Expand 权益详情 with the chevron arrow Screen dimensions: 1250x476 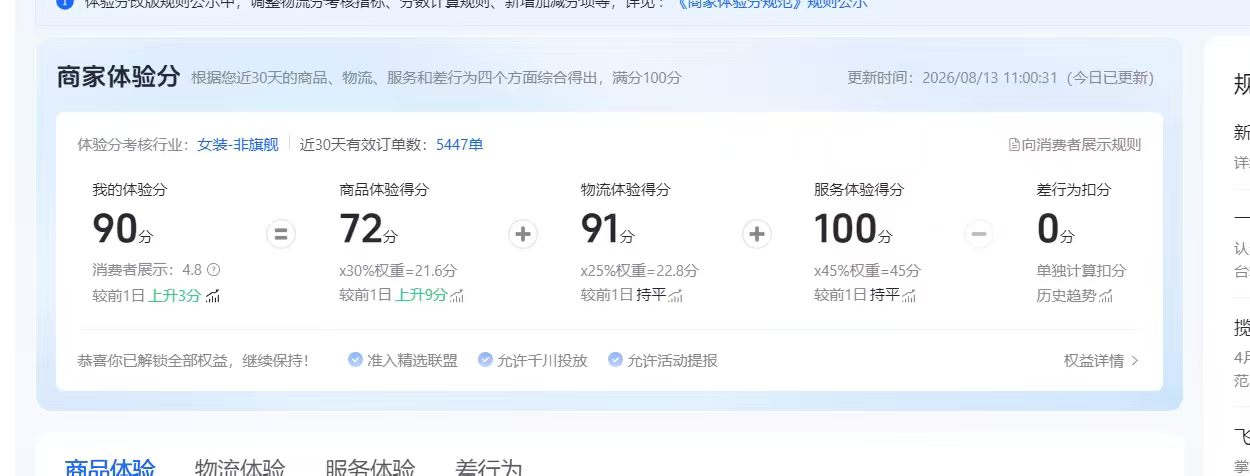click(x=1134, y=361)
